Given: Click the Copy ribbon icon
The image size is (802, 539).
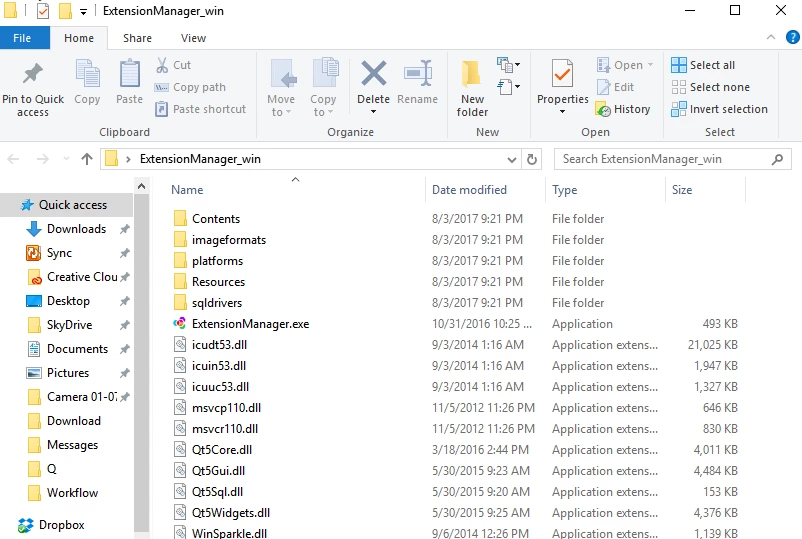Looking at the screenshot, I should tap(87, 74).
